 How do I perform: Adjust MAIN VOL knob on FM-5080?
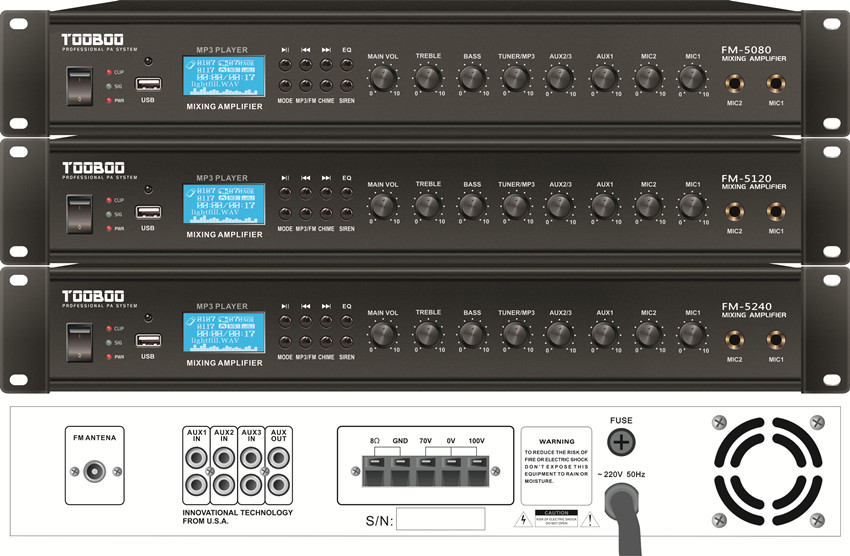(383, 78)
